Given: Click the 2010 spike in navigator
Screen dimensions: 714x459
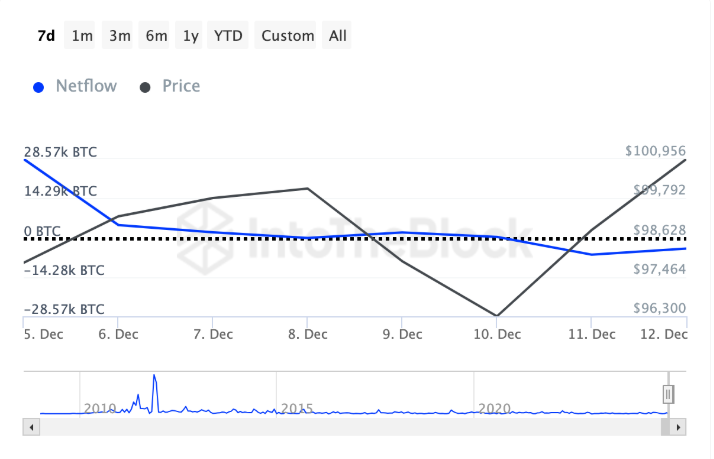Looking at the screenshot, I should [x=155, y=392].
